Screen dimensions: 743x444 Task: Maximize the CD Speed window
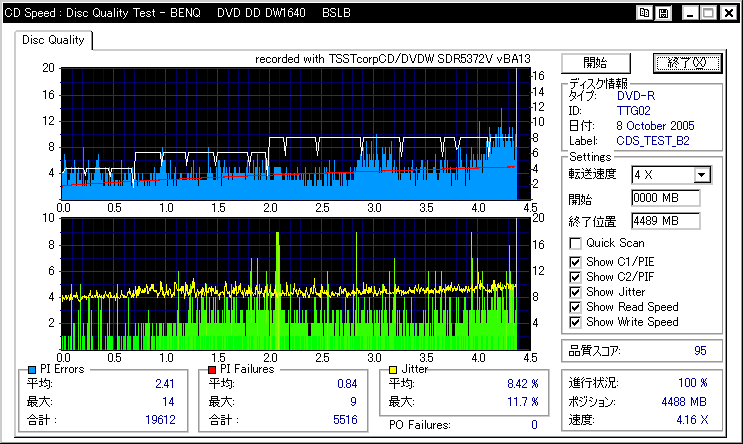tap(709, 13)
